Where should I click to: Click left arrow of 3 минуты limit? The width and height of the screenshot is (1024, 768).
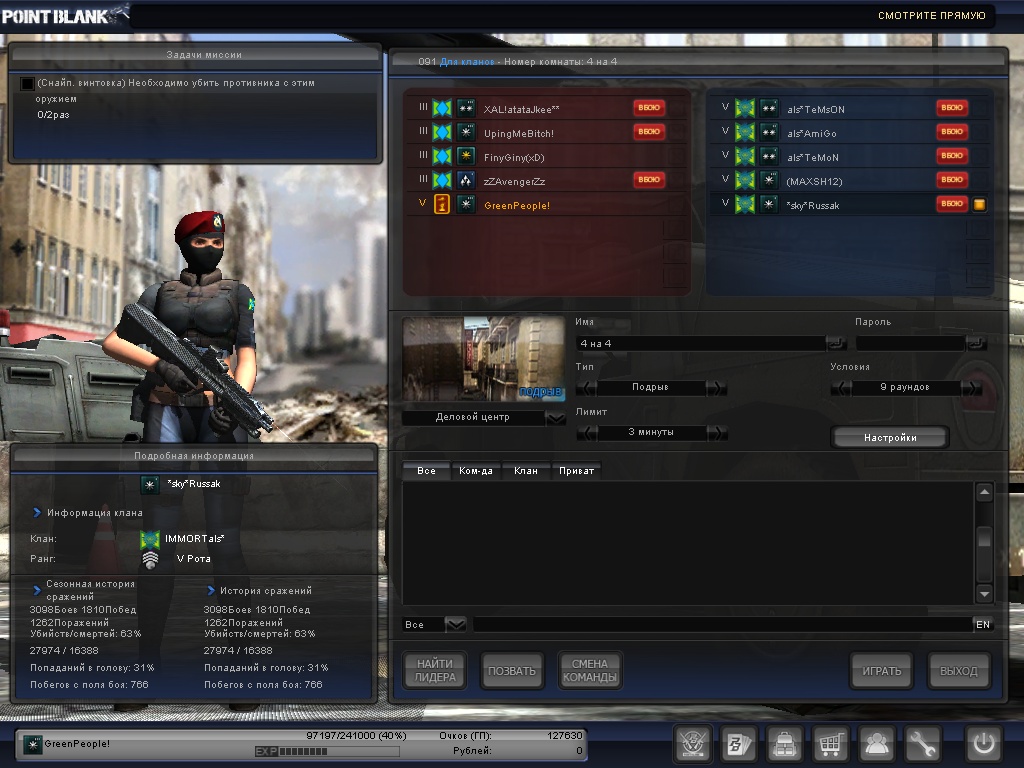(587, 433)
